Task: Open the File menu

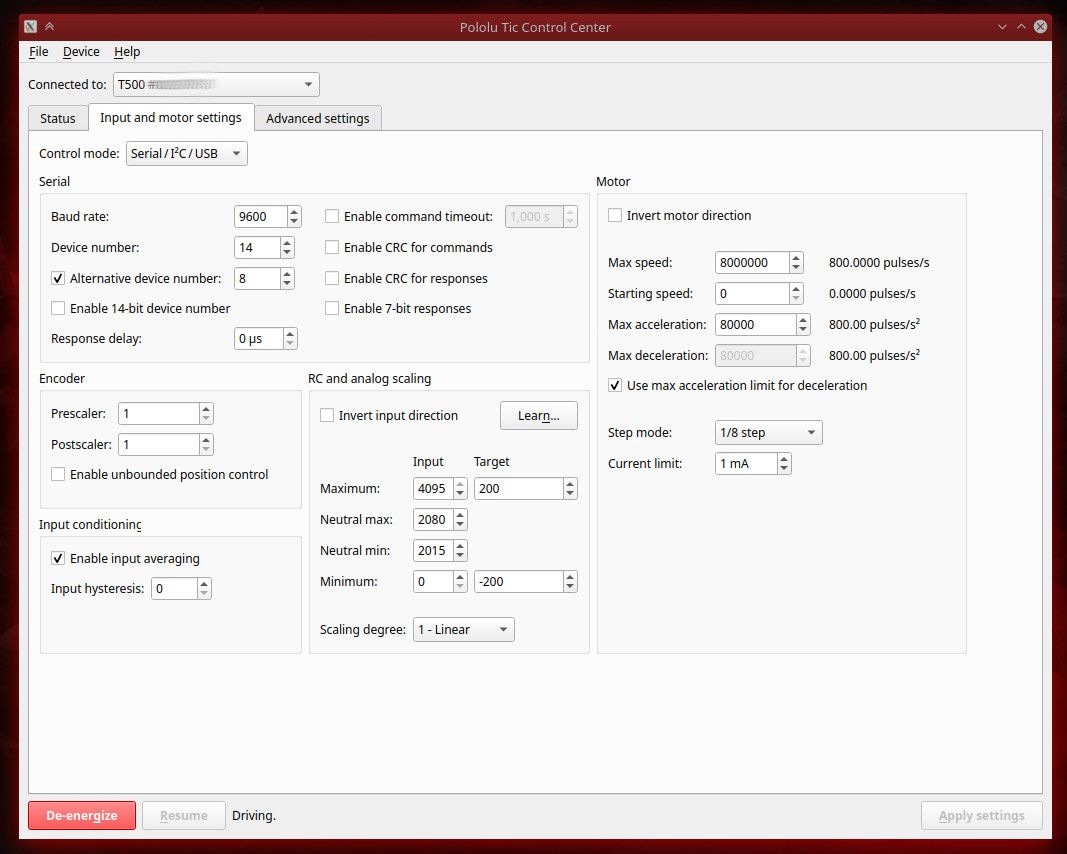Action: [38, 51]
